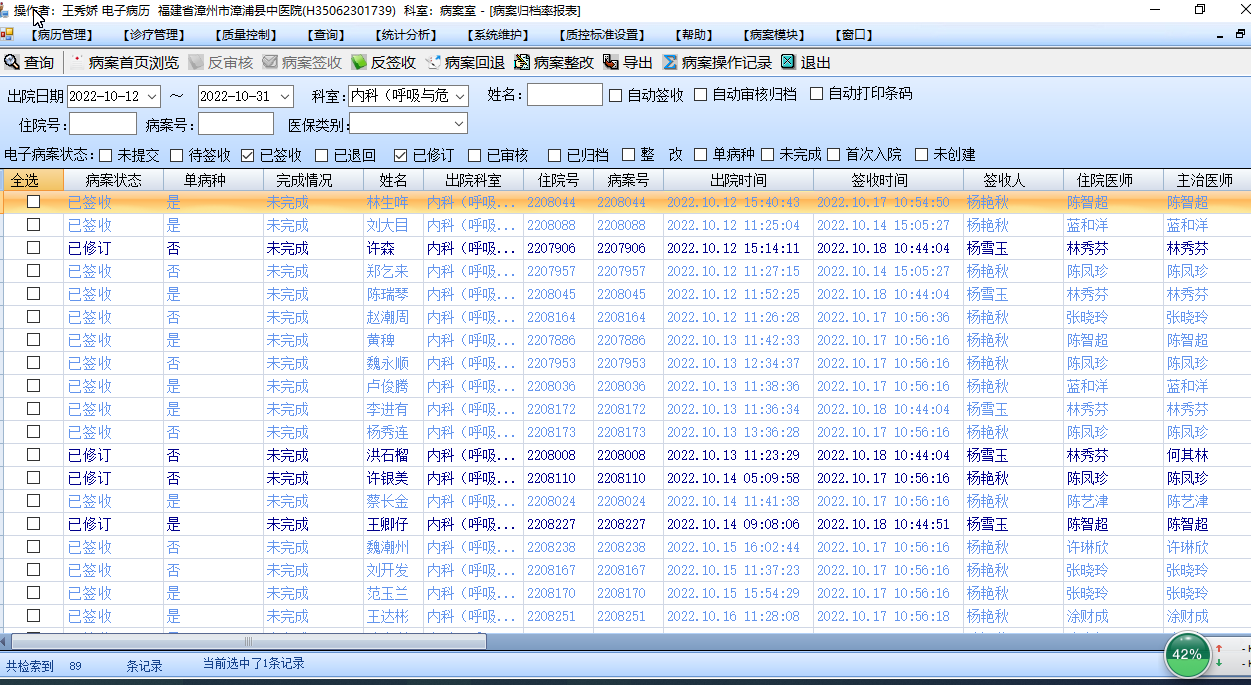1251x685 pixels.
Task: Select the row checkbox for 许森
Action: [x=33, y=248]
